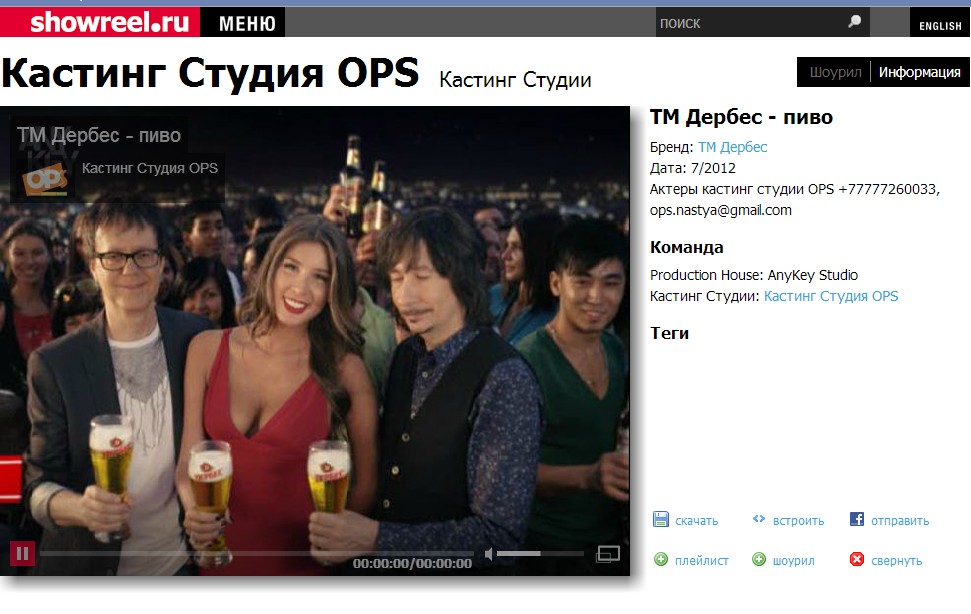Click the green plus icon beside плейлист
The width and height of the screenshot is (971, 614).
tap(661, 560)
